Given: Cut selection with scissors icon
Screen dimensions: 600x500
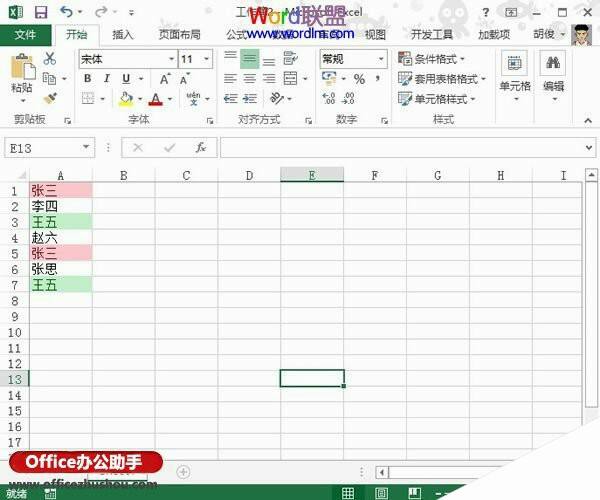Looking at the screenshot, I should coord(50,59).
